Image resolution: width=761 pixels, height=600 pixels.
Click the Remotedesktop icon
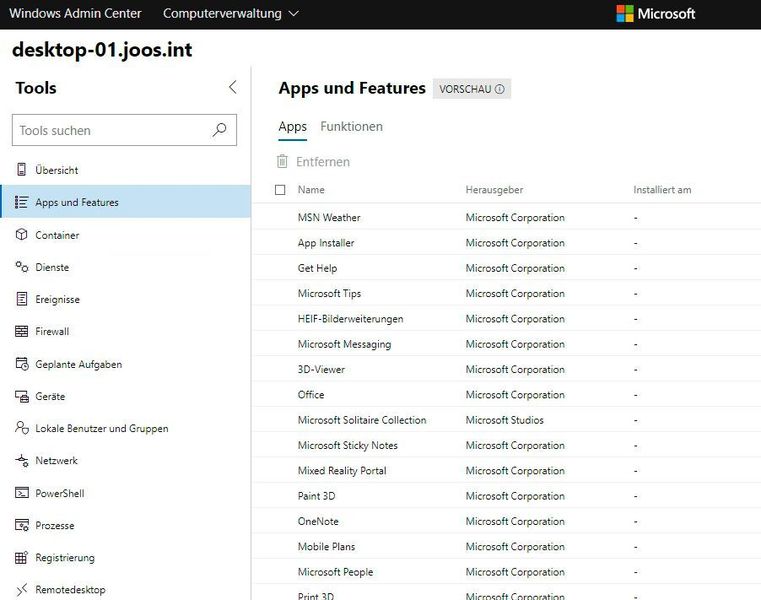click(x=22, y=589)
